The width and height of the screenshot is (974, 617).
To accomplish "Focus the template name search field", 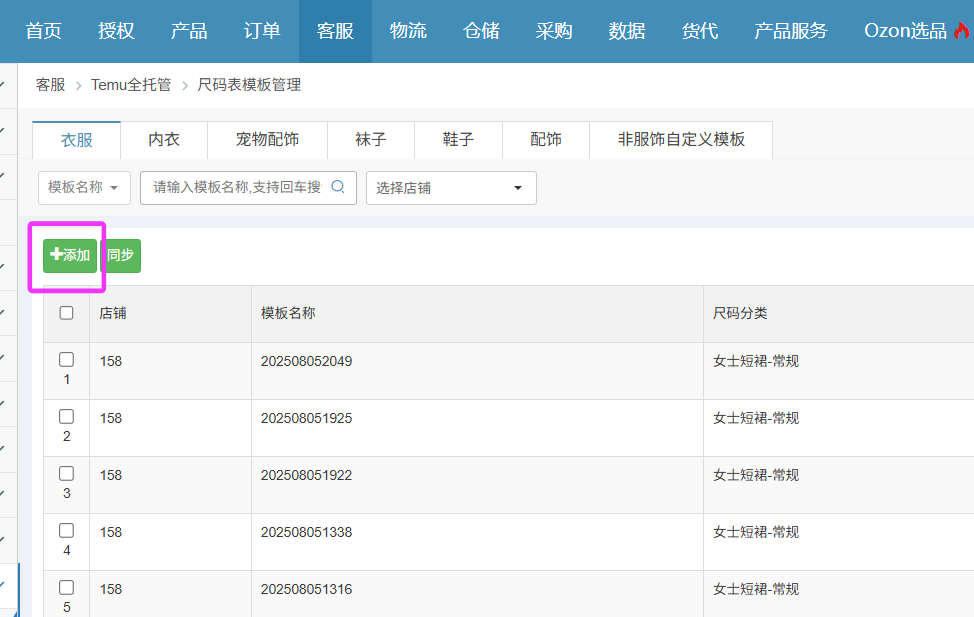I will click(236, 187).
